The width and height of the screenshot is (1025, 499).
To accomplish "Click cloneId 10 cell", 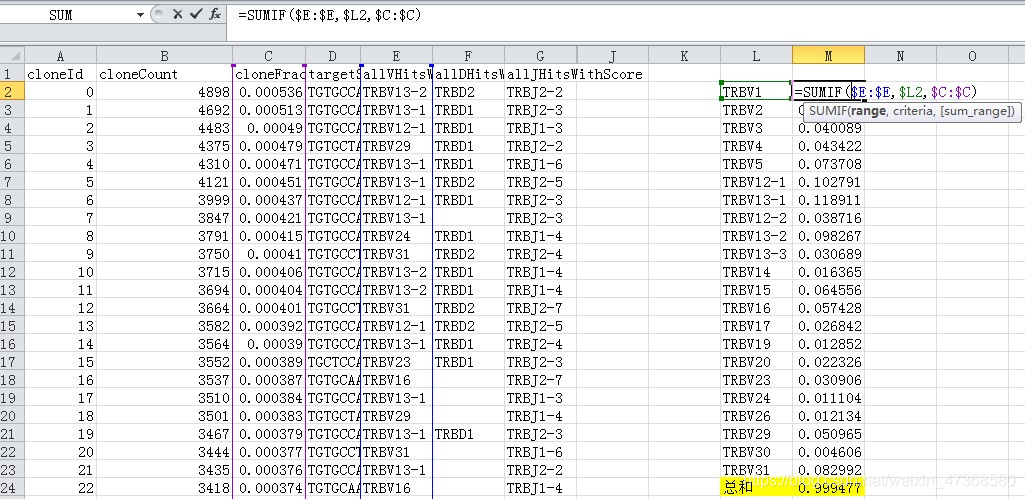I will [60, 272].
